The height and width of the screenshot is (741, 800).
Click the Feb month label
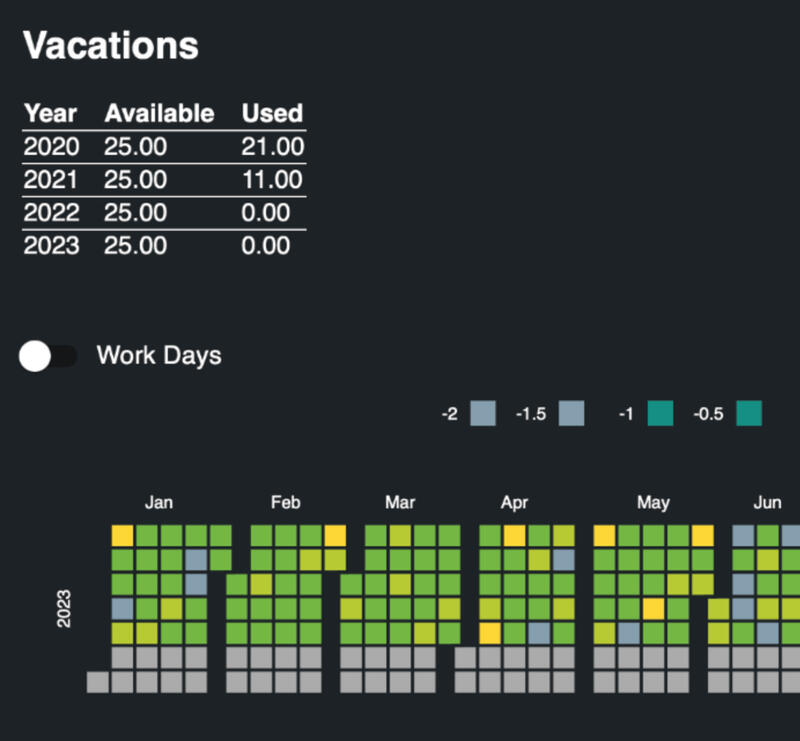click(x=285, y=502)
